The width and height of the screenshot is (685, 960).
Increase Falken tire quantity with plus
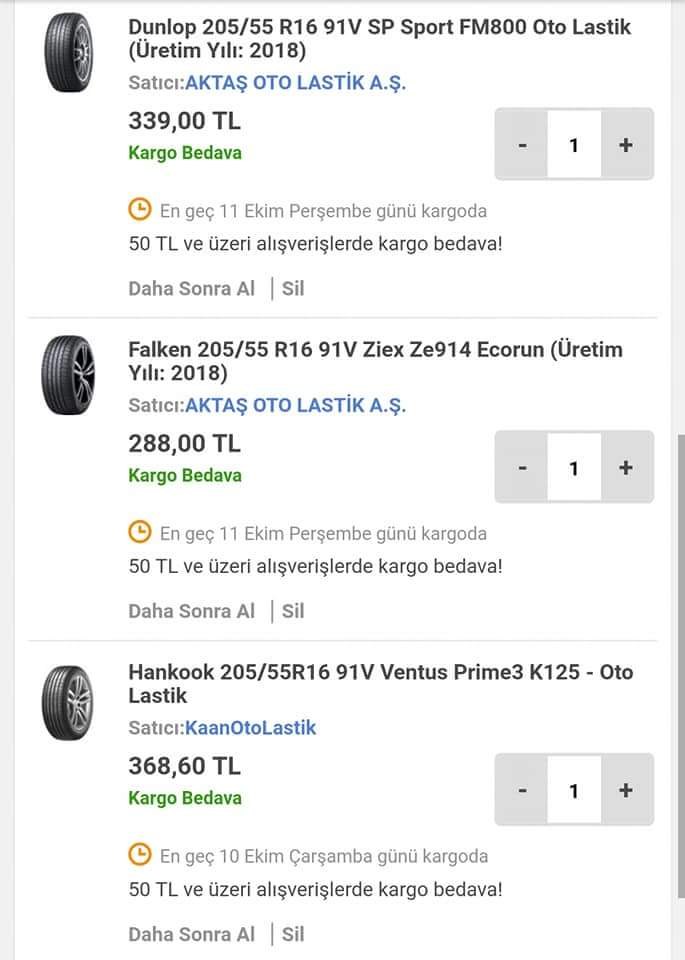click(x=626, y=467)
